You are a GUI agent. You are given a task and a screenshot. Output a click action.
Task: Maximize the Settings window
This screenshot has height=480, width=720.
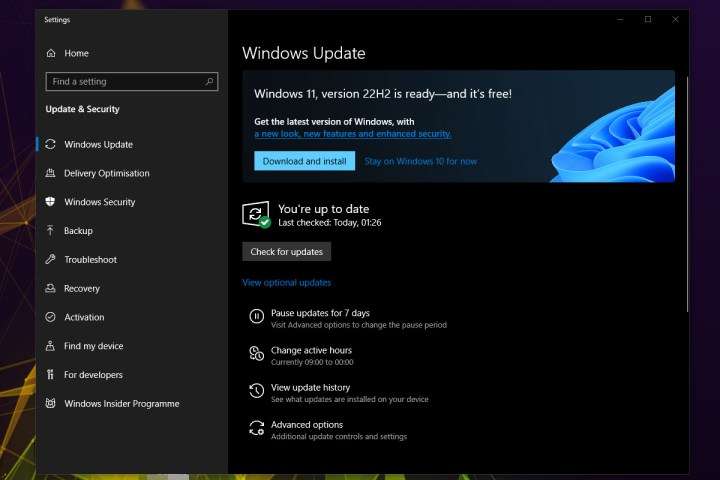click(648, 19)
